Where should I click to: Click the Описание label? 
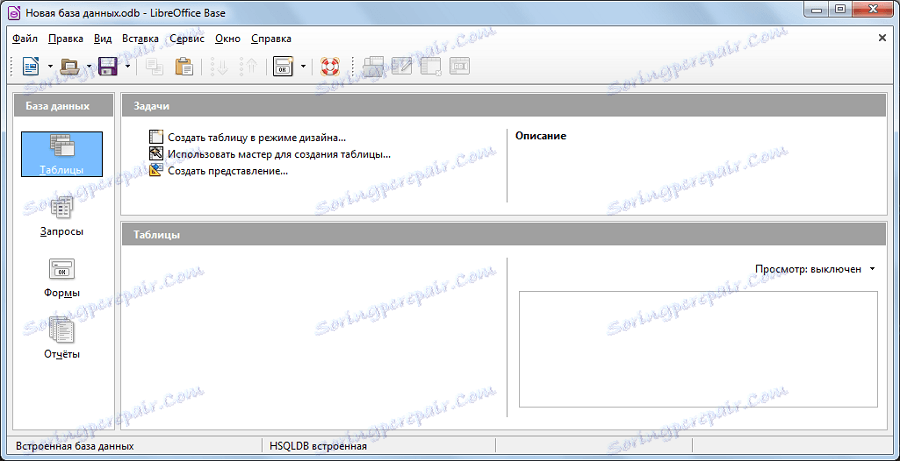[x=541, y=136]
